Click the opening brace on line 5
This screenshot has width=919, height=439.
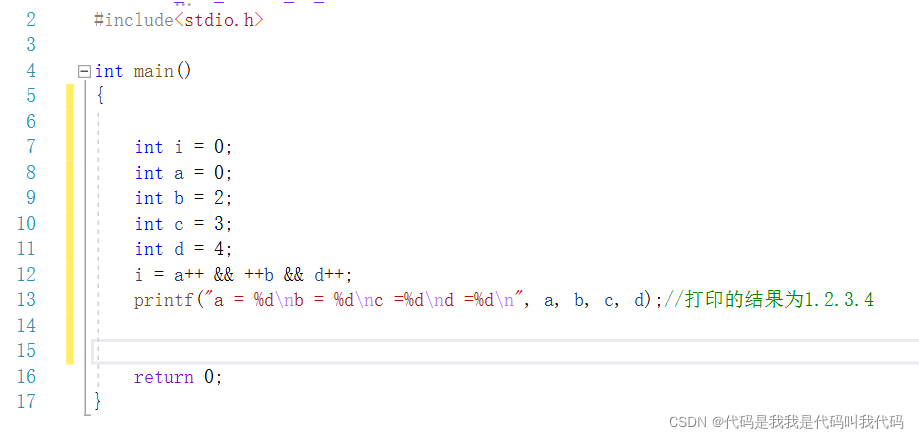(100, 96)
